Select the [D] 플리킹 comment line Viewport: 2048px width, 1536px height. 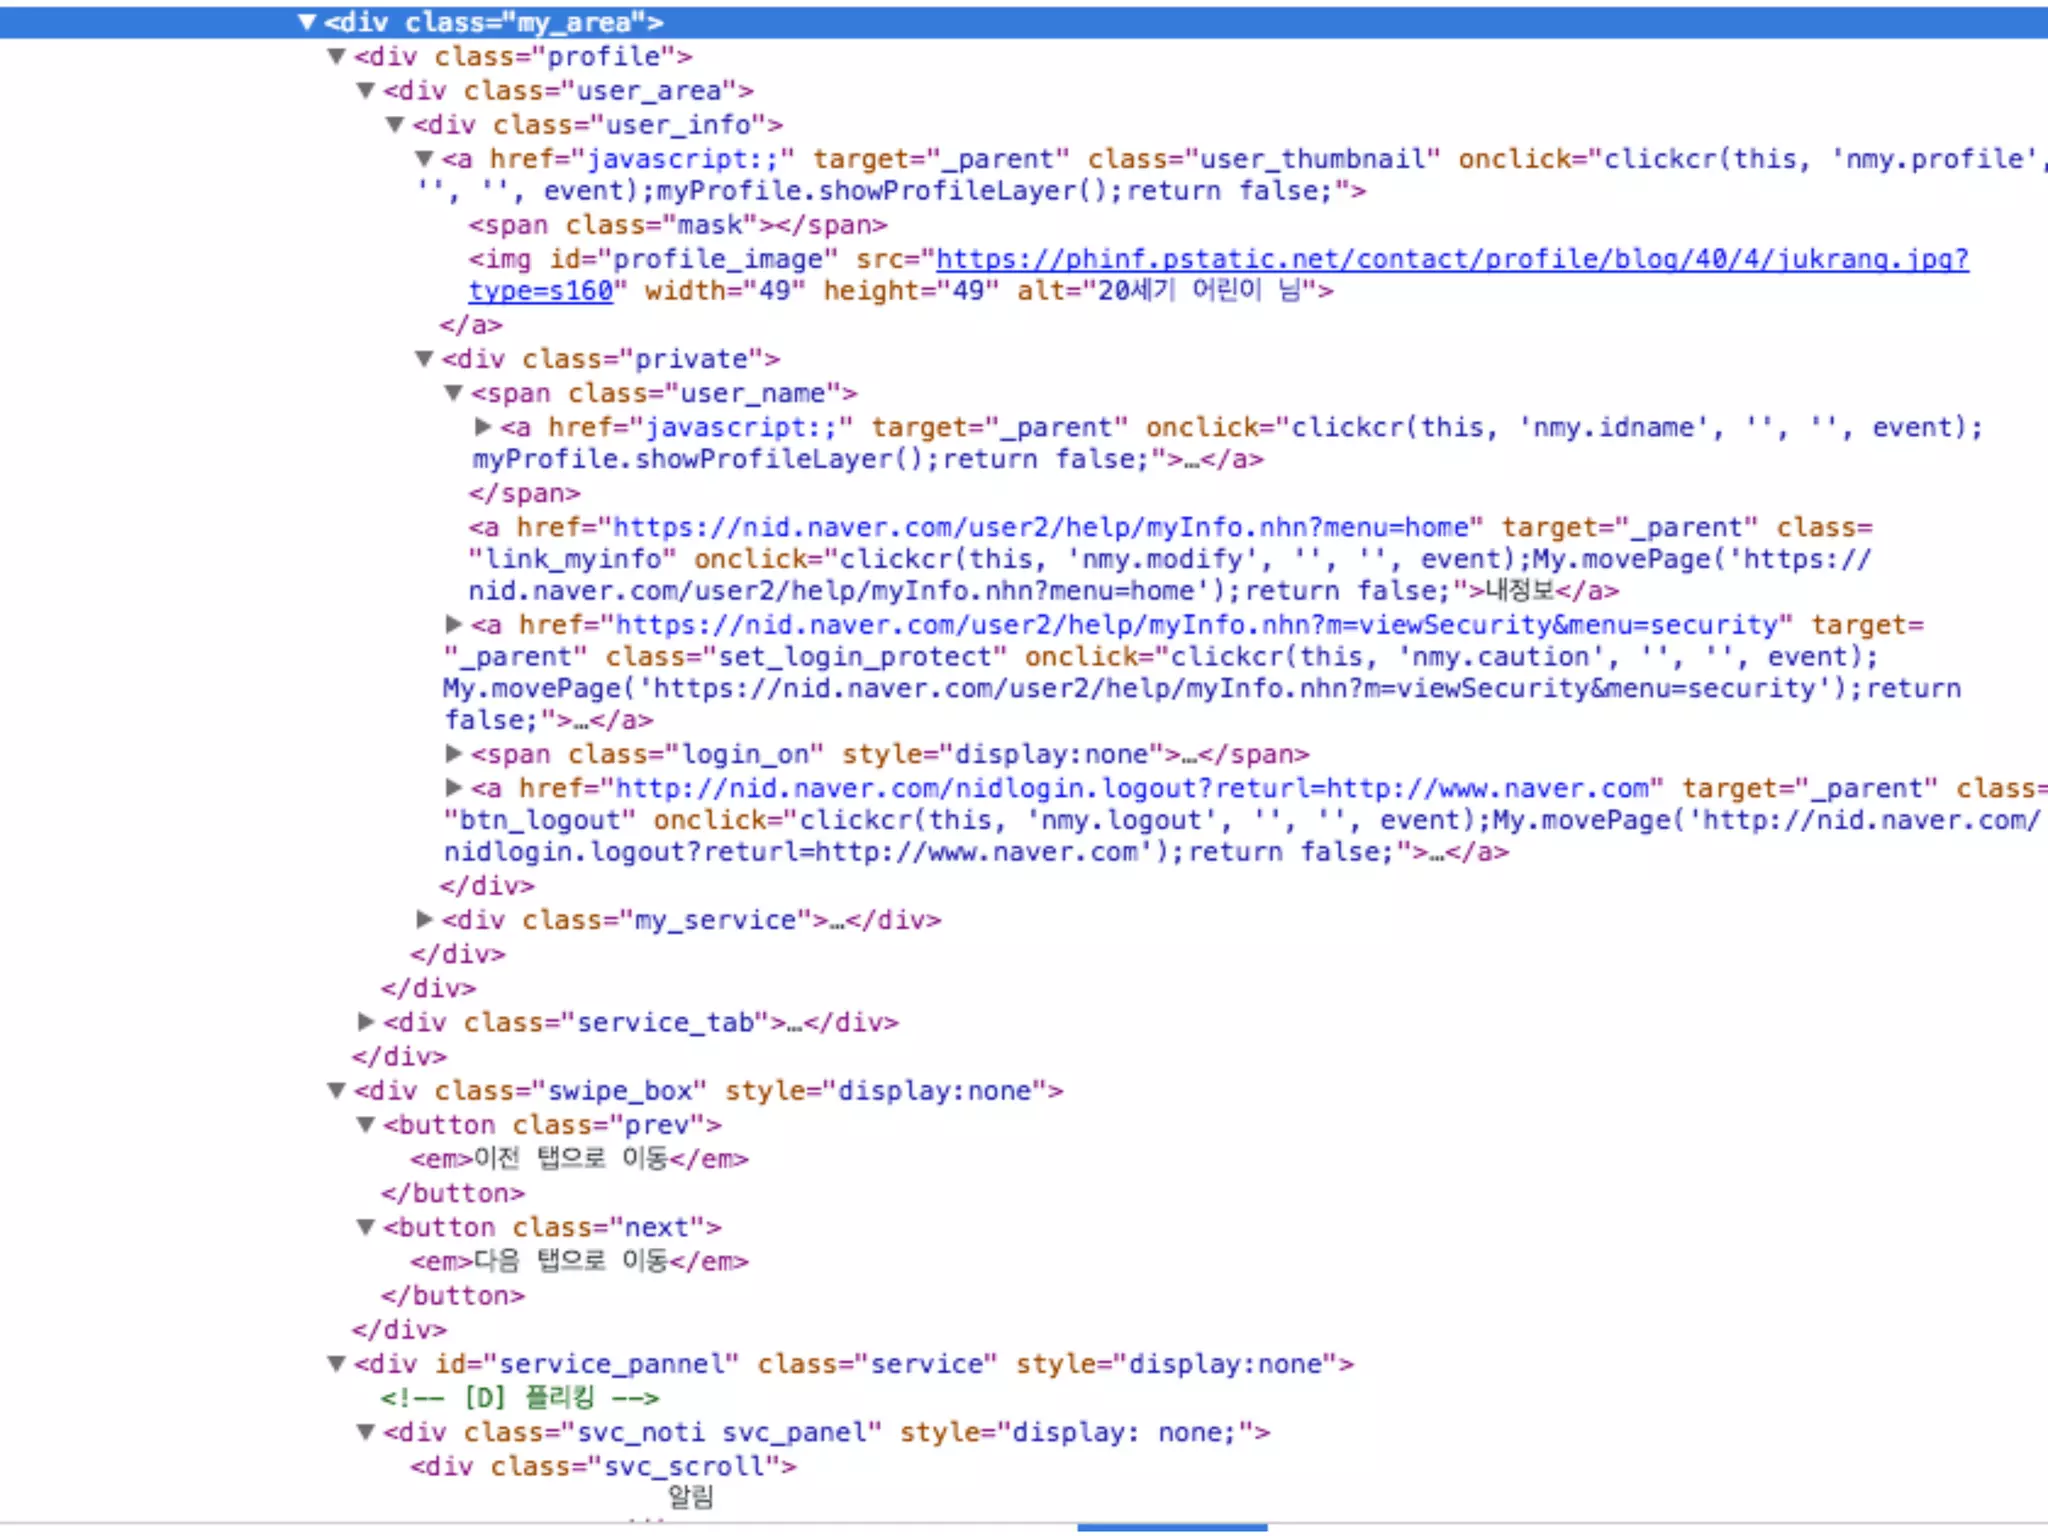(519, 1397)
